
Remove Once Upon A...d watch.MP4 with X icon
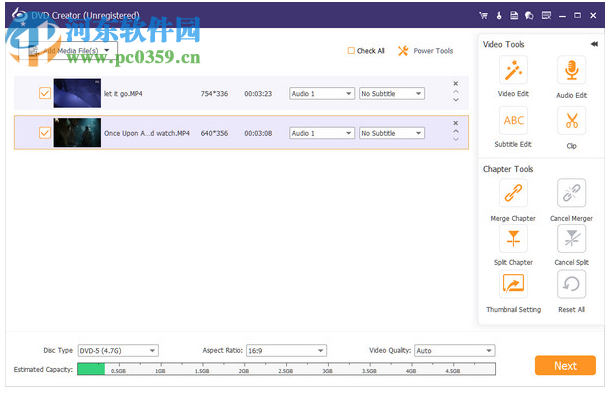point(456,123)
